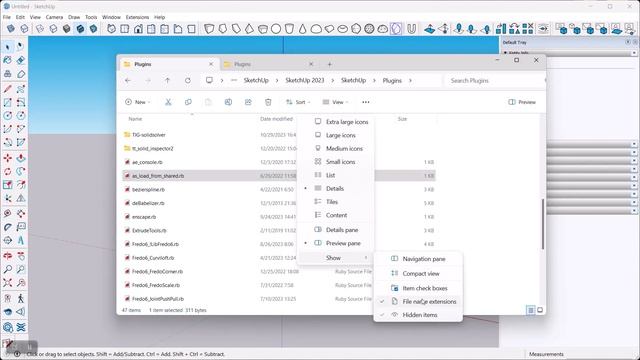The image size is (640, 360).
Task: Open the New dropdown in Explorer
Action: [x=138, y=102]
